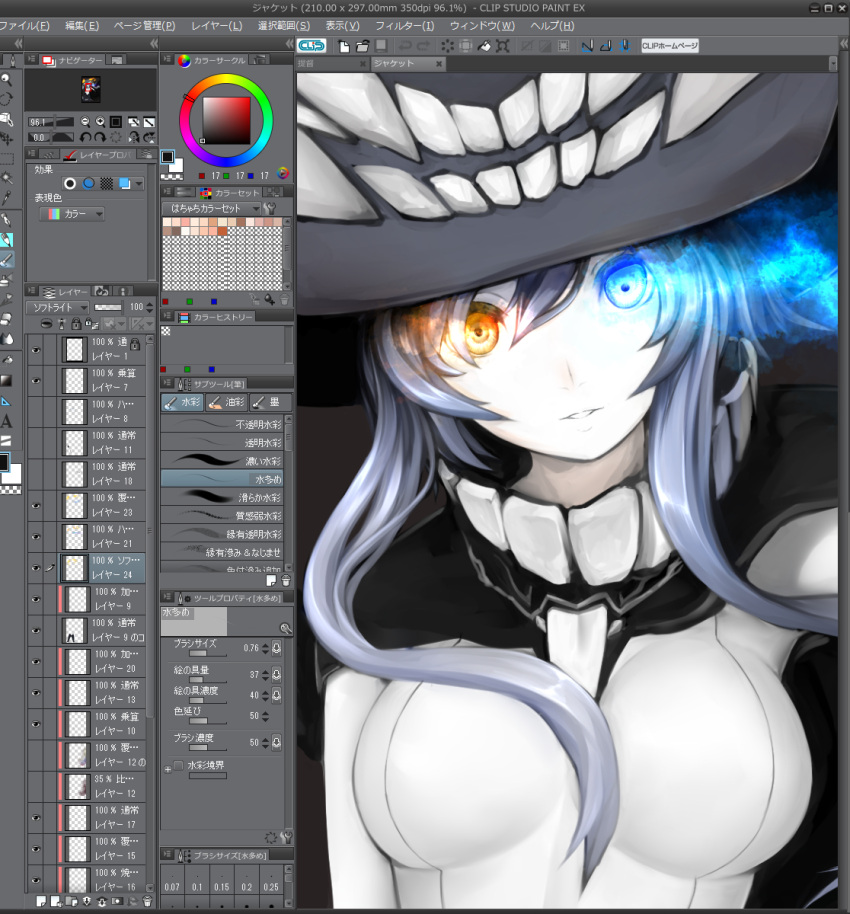Open the ファイル(F) menu
This screenshot has width=850, height=914.
[24, 26]
